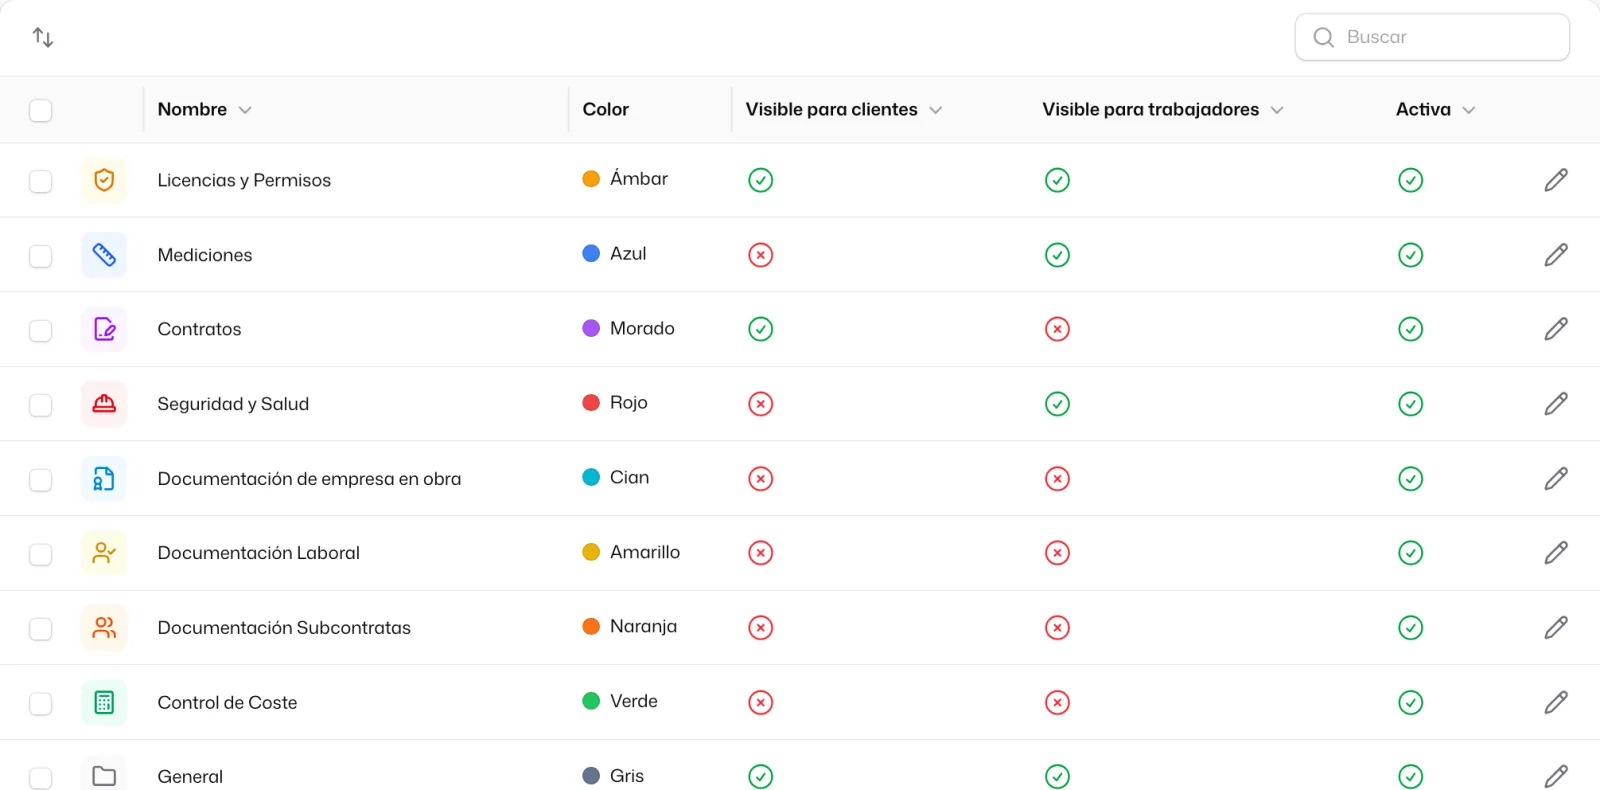Screen dimensions: 1600x790
Task: Click the Seguridad y Salud helmet icon
Action: point(104,404)
